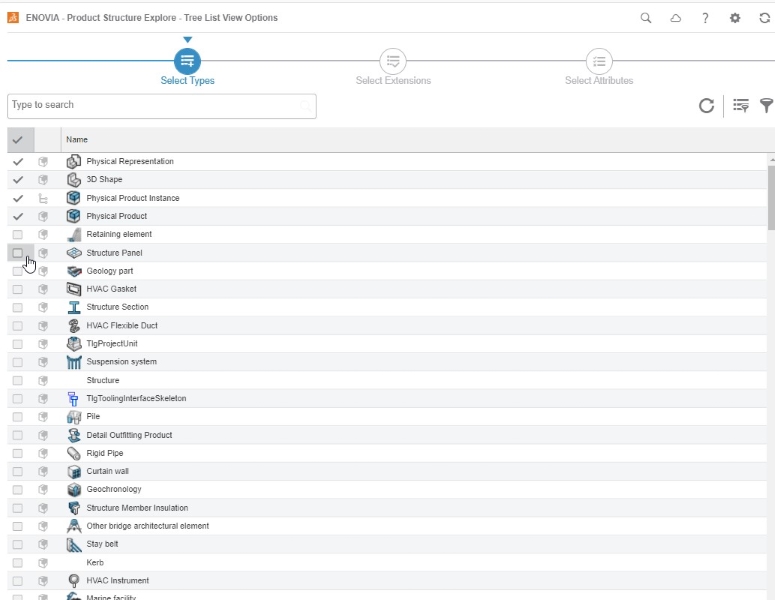Click the TlgProjectUnit type icon
Screen dimensions: 775x600
(x=74, y=343)
